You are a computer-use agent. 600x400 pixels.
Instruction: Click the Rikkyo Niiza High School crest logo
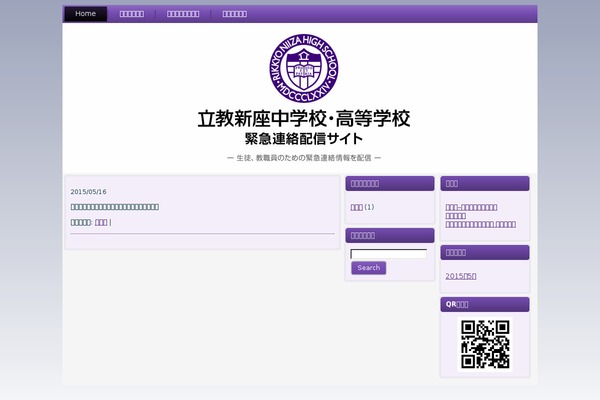tap(304, 68)
